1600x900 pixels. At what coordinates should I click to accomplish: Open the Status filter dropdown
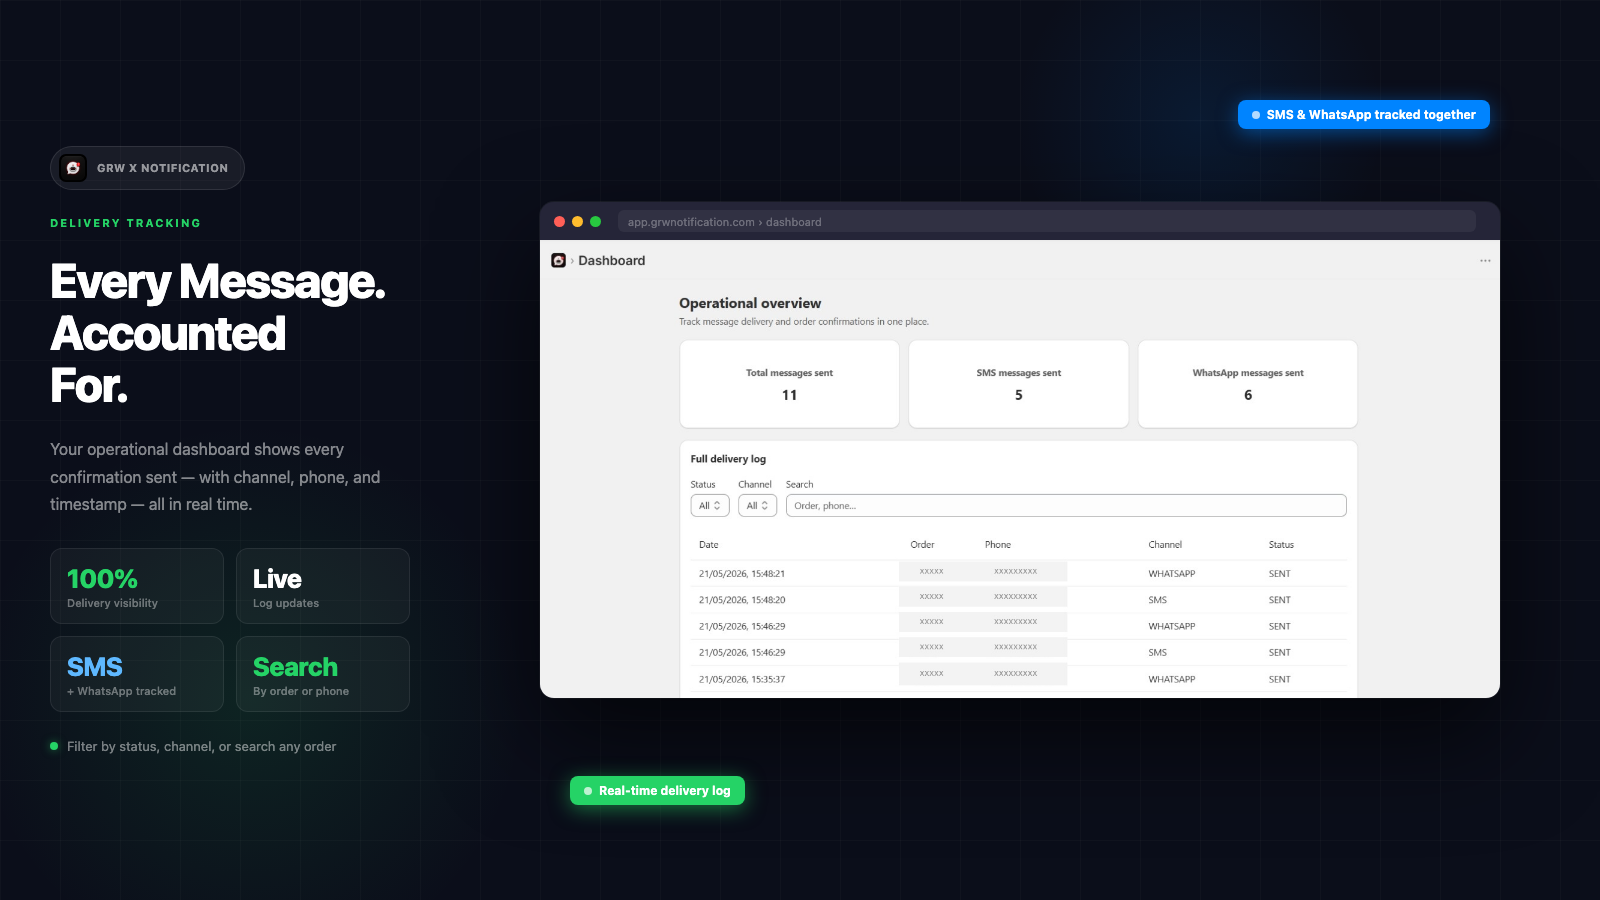click(x=710, y=506)
